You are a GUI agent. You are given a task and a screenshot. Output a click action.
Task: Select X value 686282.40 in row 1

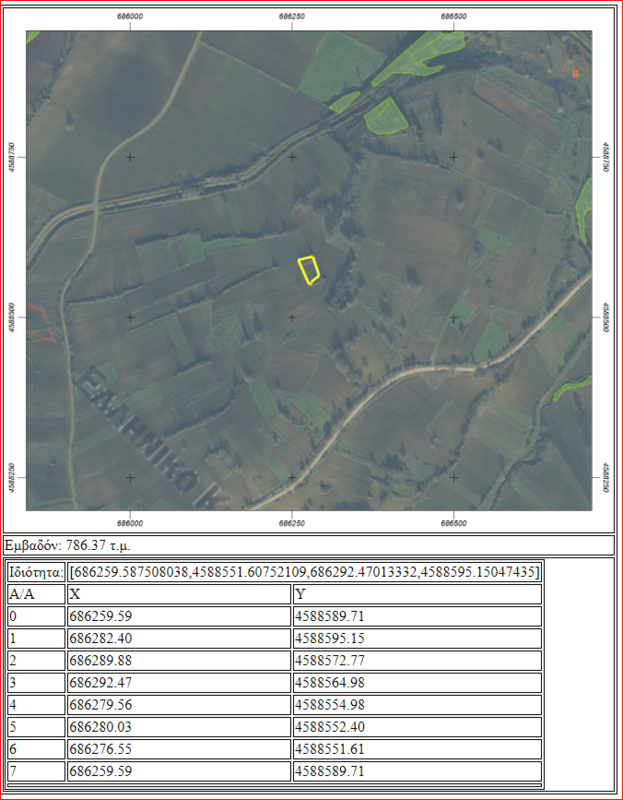[178, 638]
